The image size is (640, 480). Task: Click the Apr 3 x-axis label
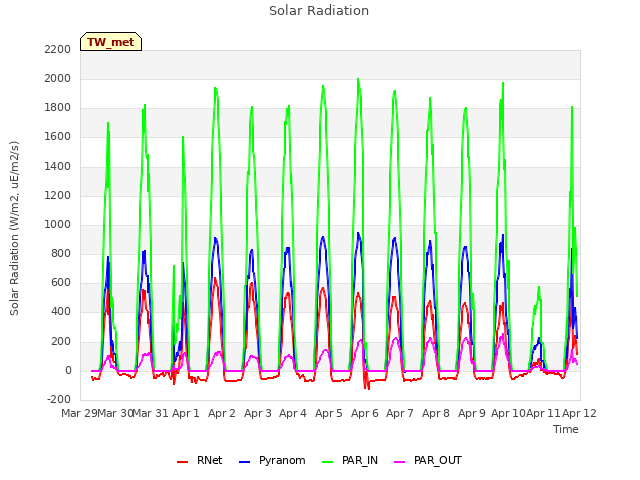[x=258, y=413]
